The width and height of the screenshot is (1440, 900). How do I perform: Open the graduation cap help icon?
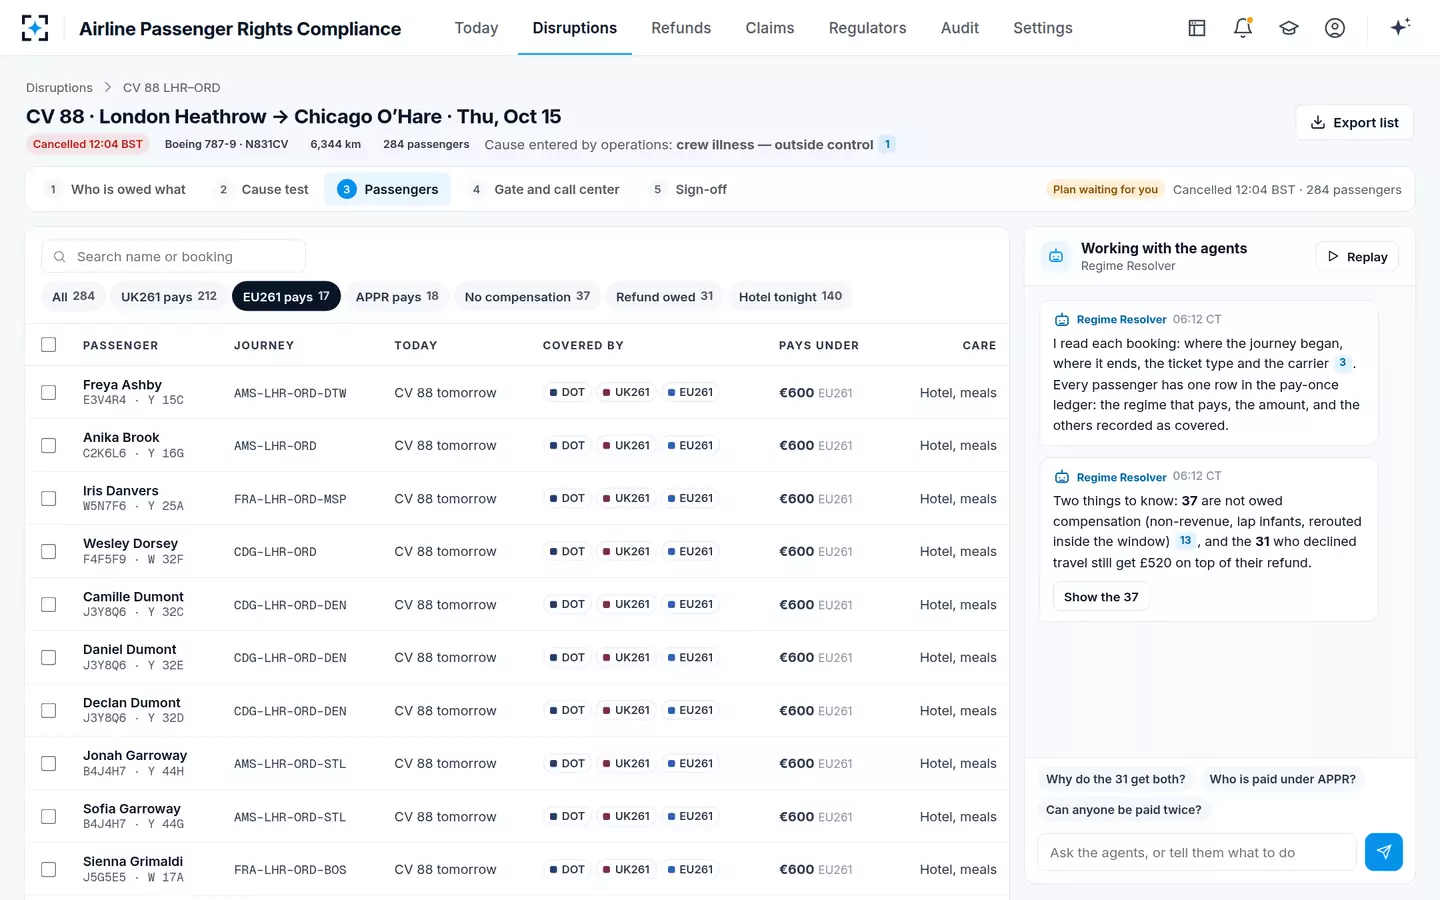(x=1289, y=28)
